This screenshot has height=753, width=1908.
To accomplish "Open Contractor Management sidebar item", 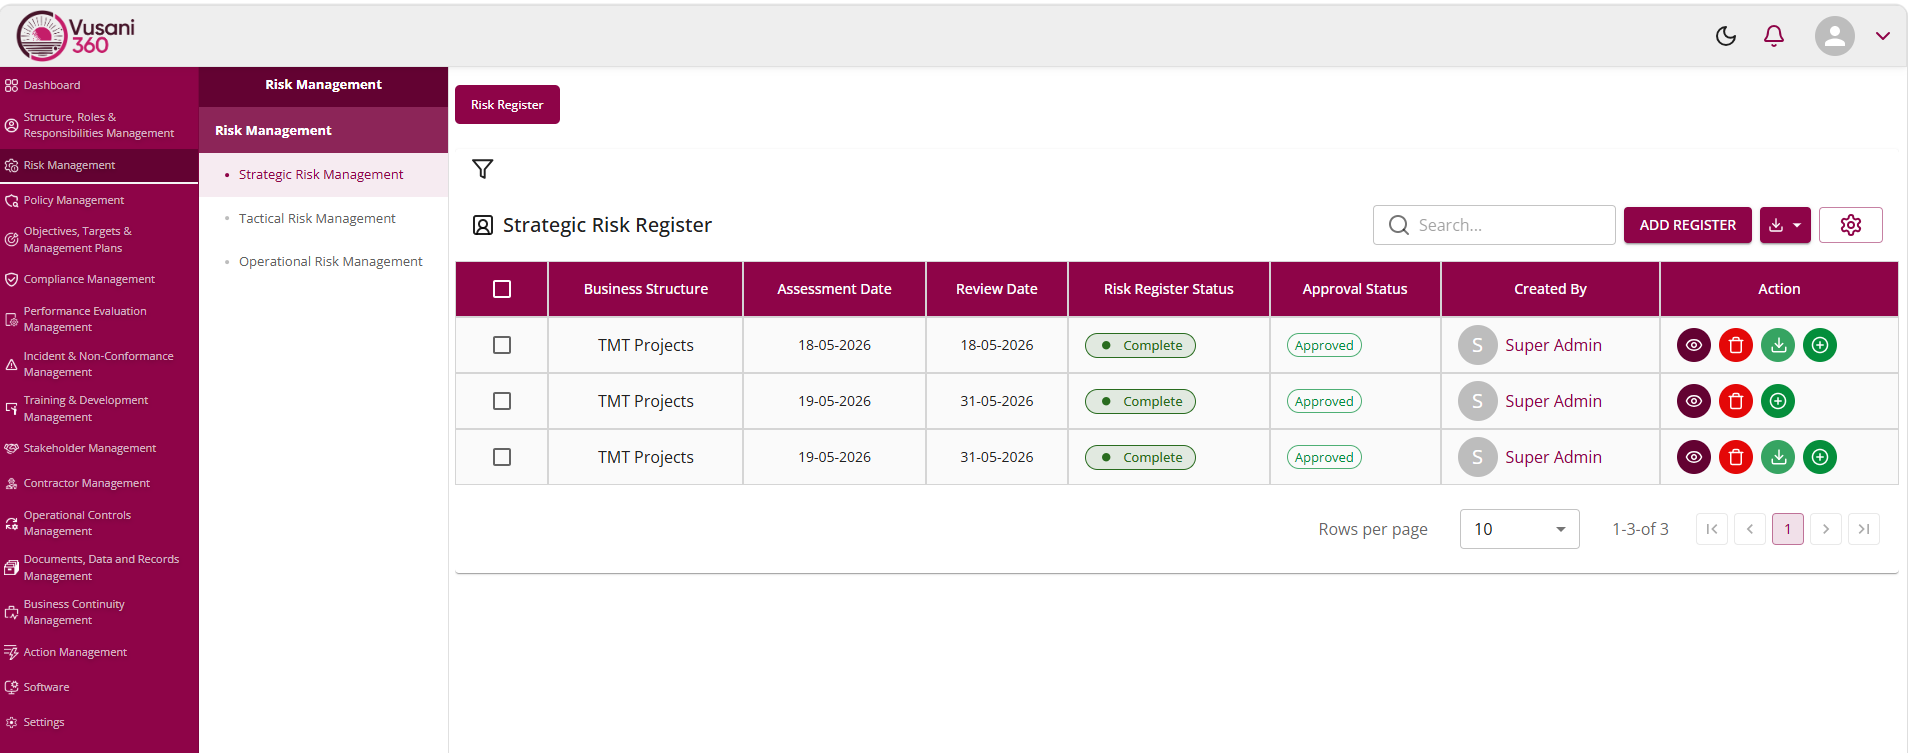I will [99, 483].
